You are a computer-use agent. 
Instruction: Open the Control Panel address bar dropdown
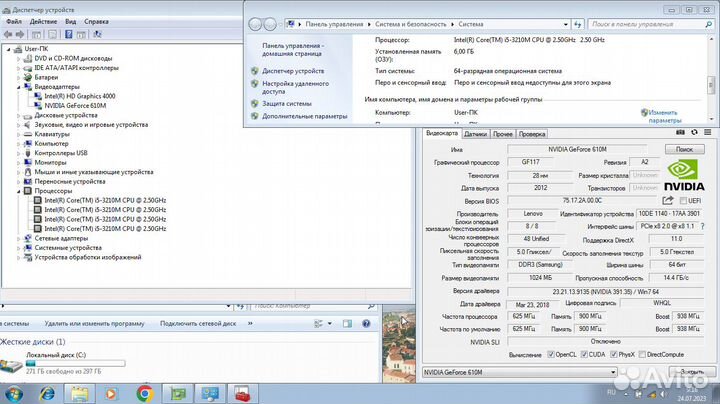[x=565, y=24]
